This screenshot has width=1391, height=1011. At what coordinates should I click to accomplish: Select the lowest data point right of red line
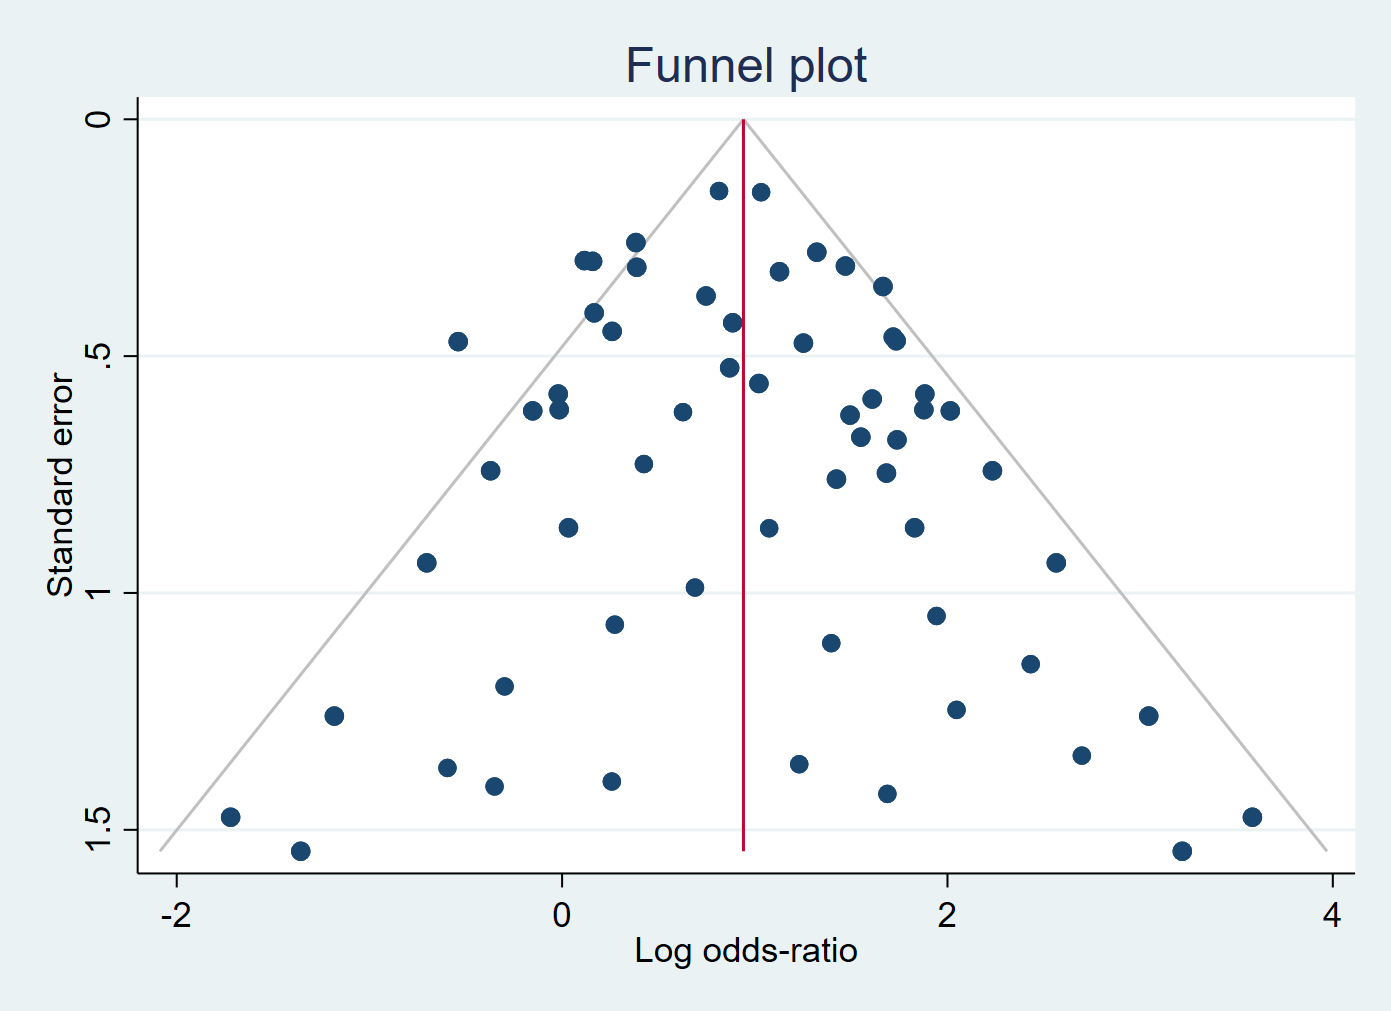click(x=1182, y=851)
